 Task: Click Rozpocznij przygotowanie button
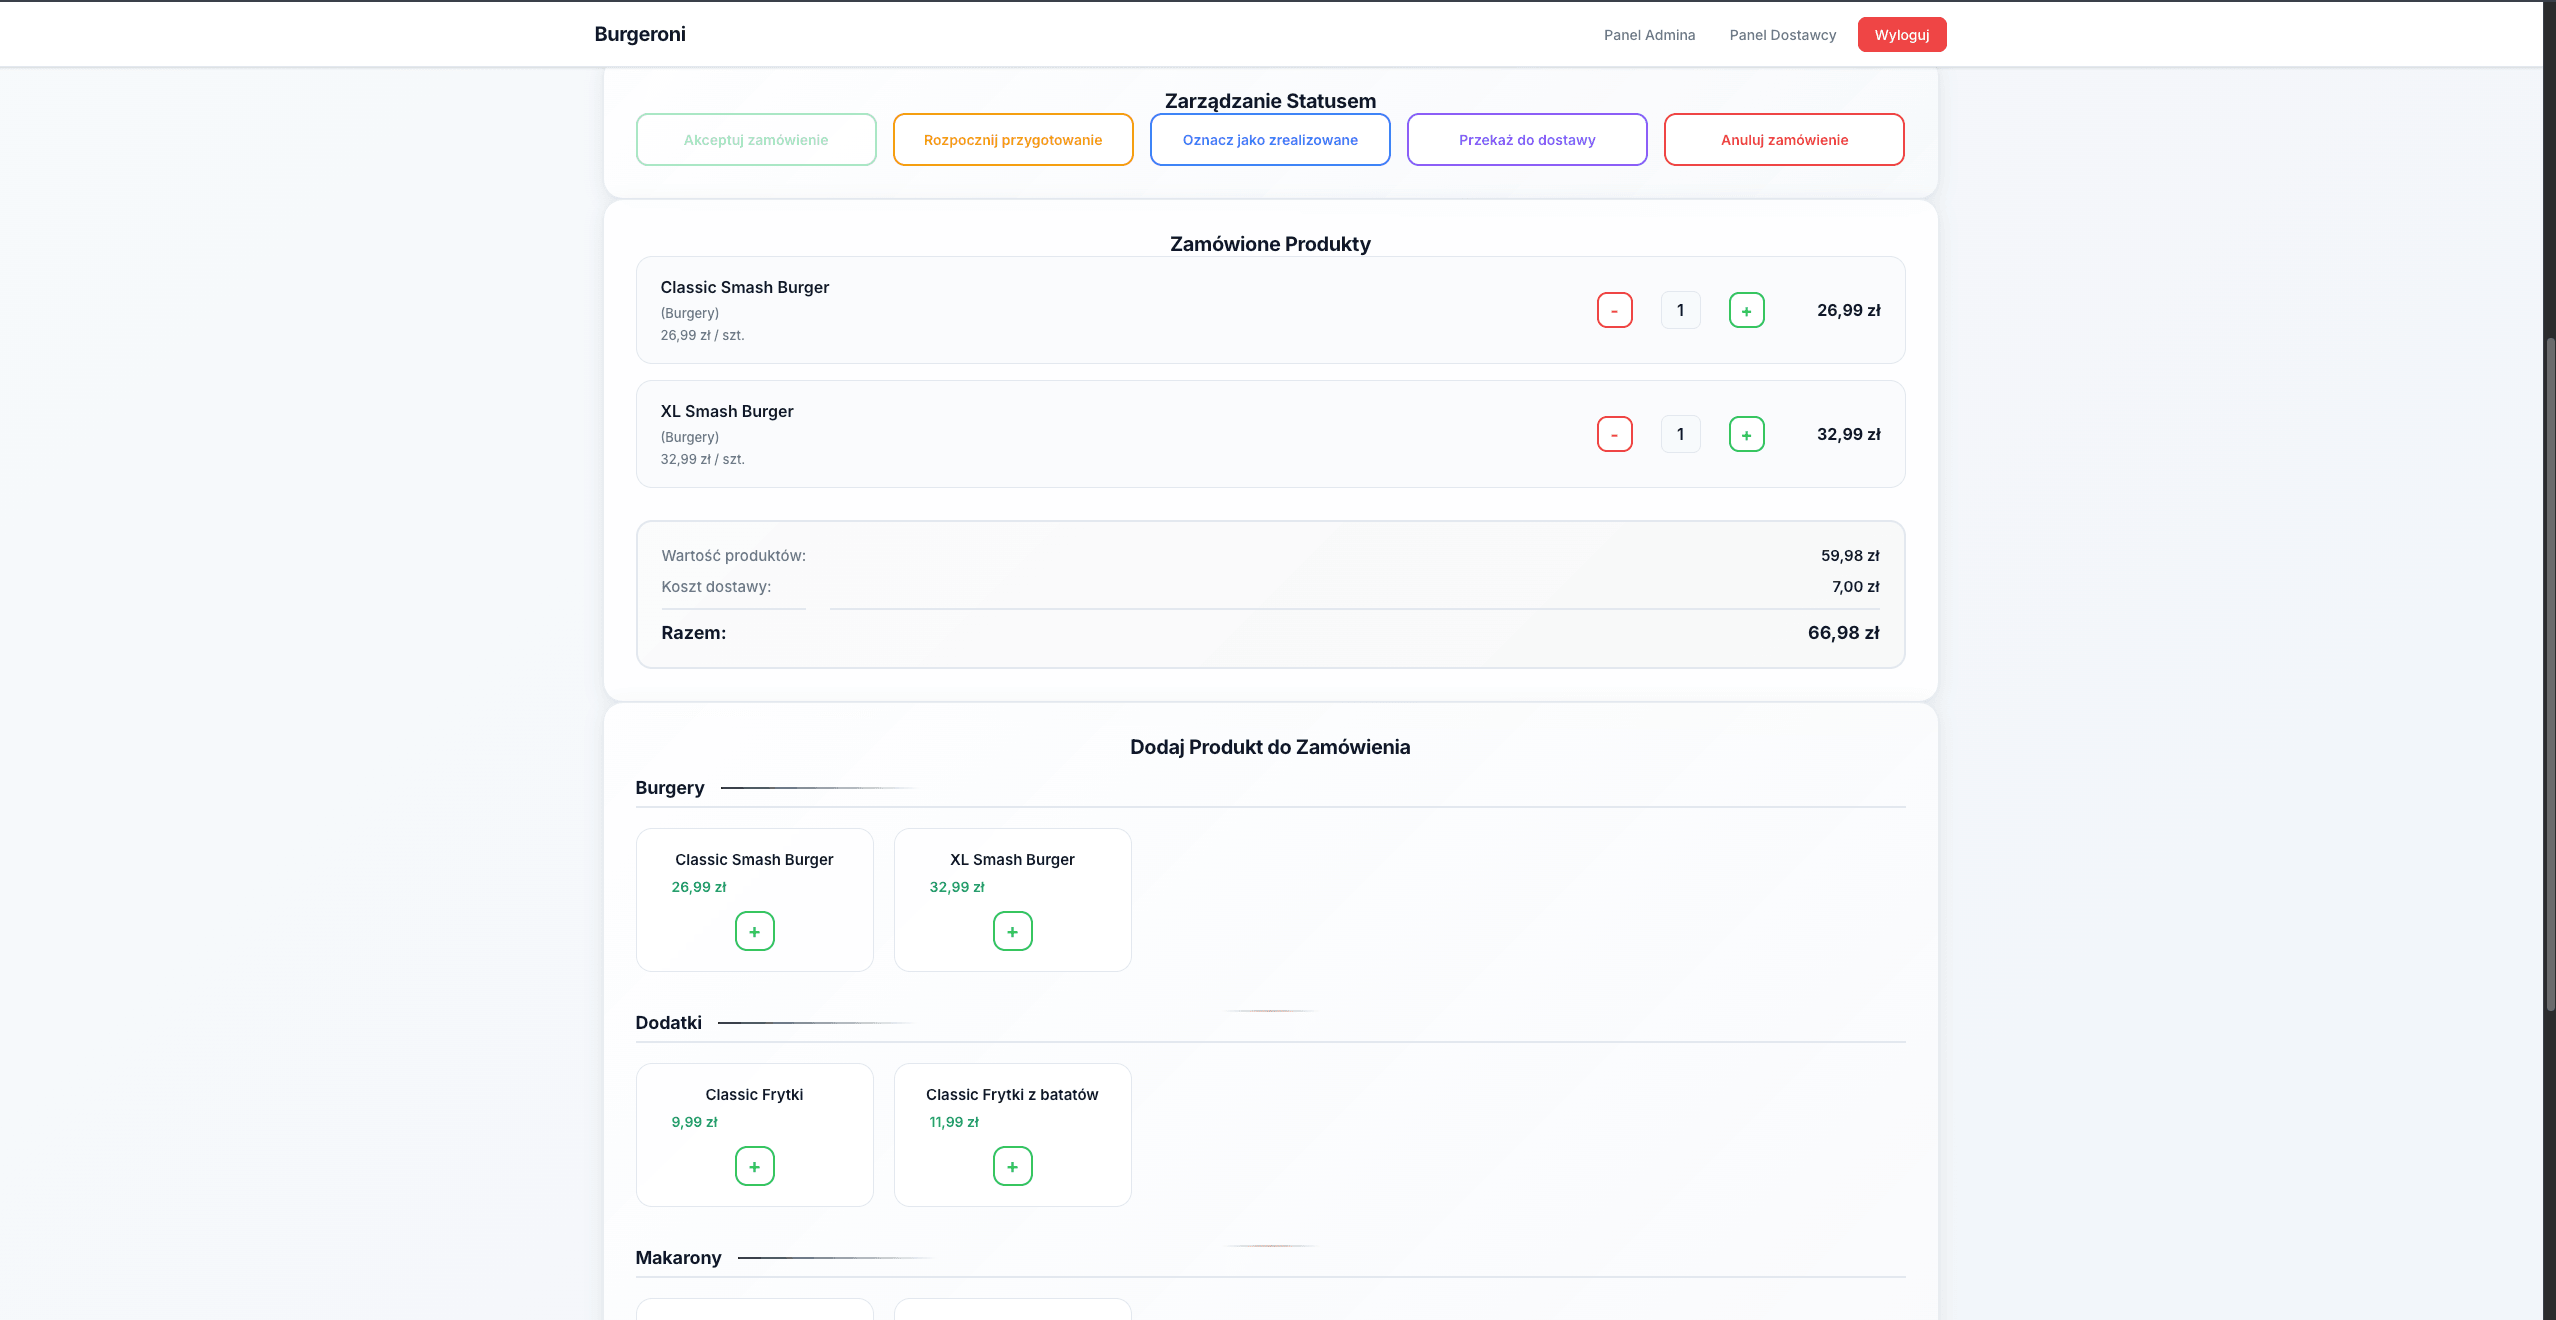[x=1013, y=140]
